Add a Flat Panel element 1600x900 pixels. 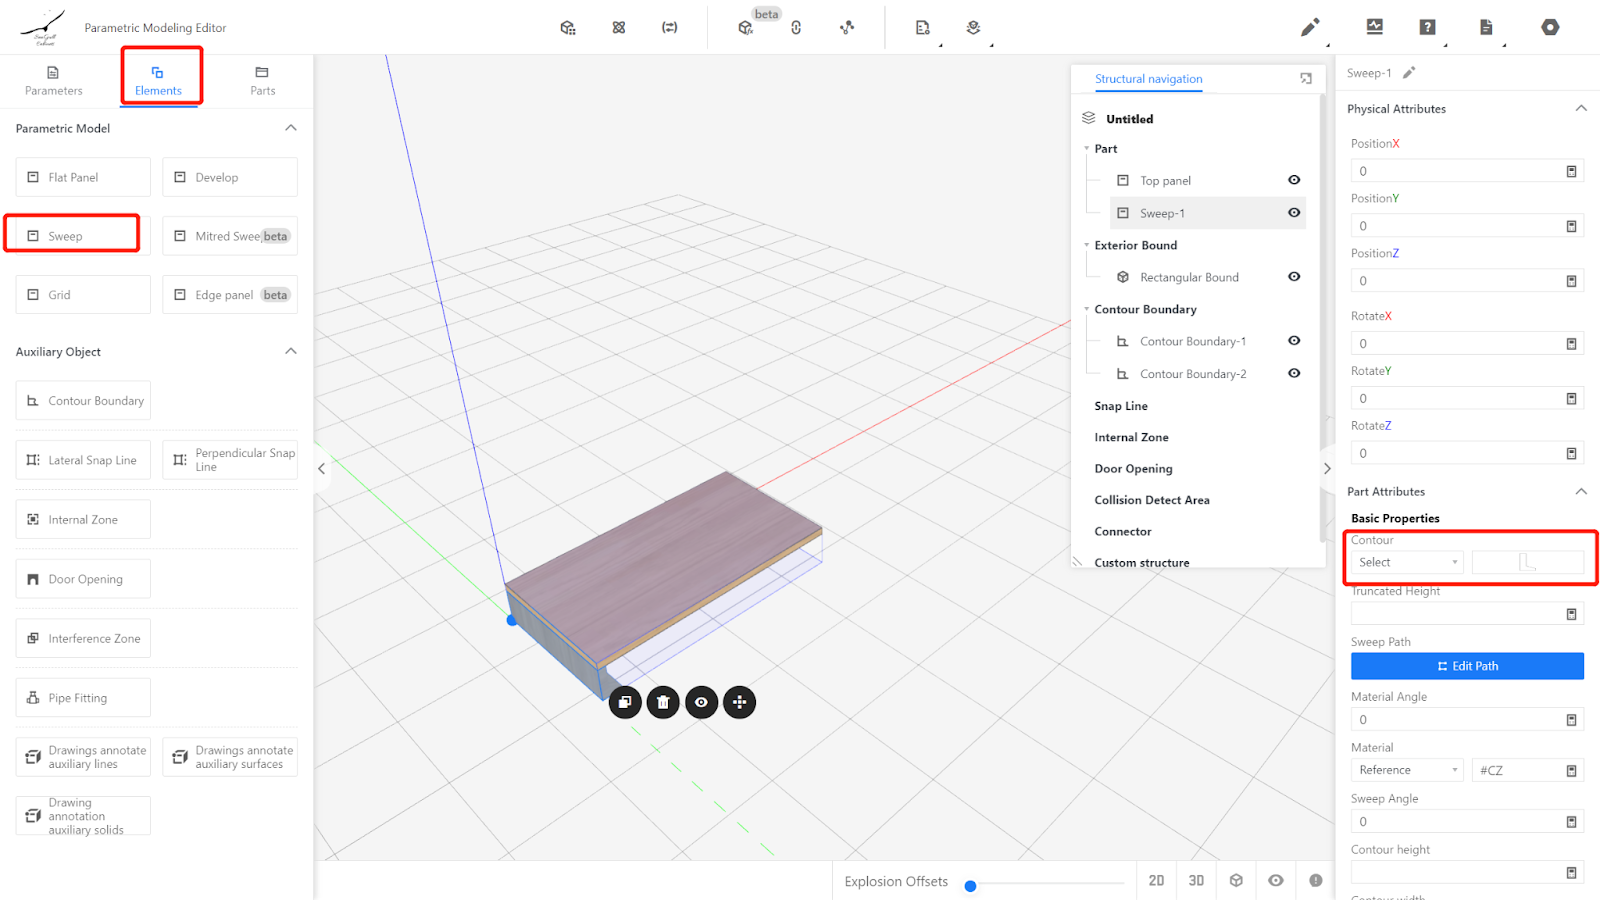(x=83, y=177)
